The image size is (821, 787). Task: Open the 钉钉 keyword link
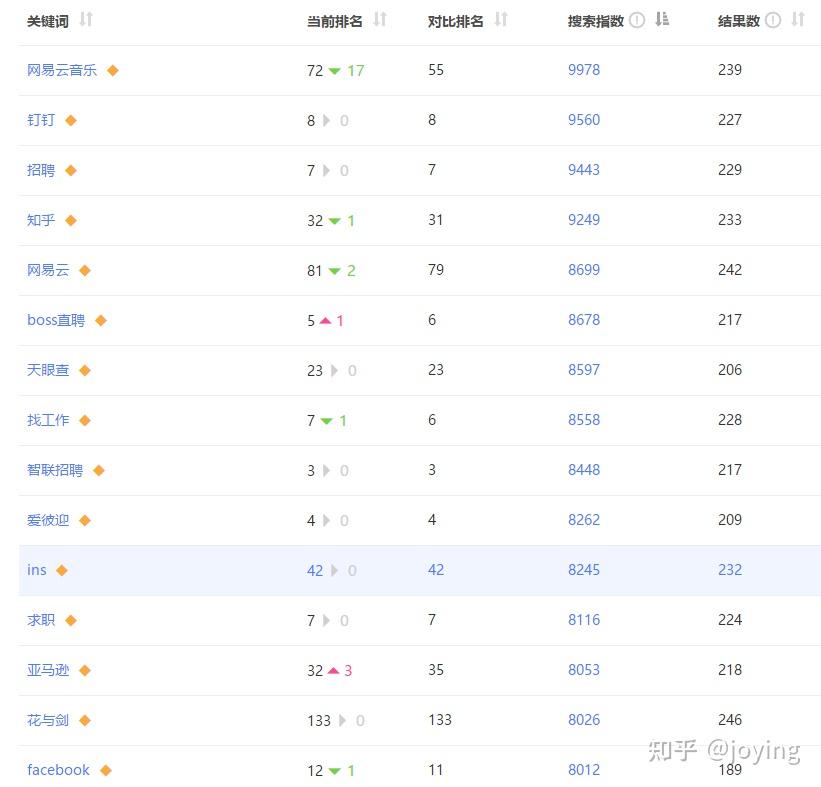pos(41,120)
